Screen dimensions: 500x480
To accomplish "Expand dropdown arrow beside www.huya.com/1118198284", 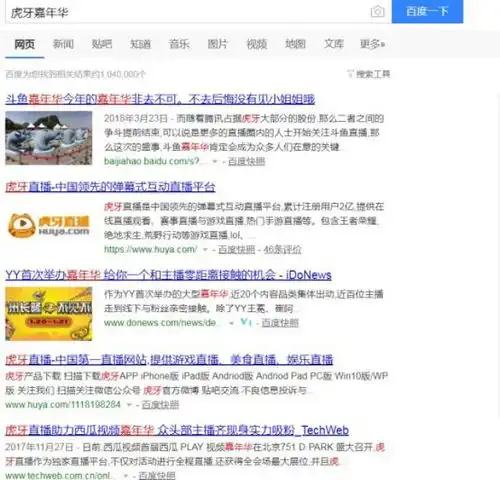I will 129,405.
